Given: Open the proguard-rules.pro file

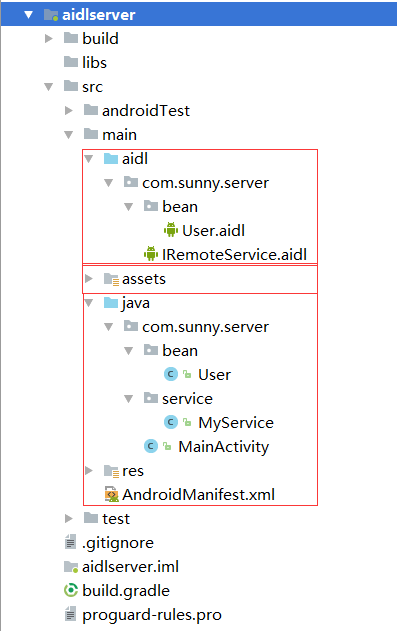Looking at the screenshot, I should click(x=152, y=615).
